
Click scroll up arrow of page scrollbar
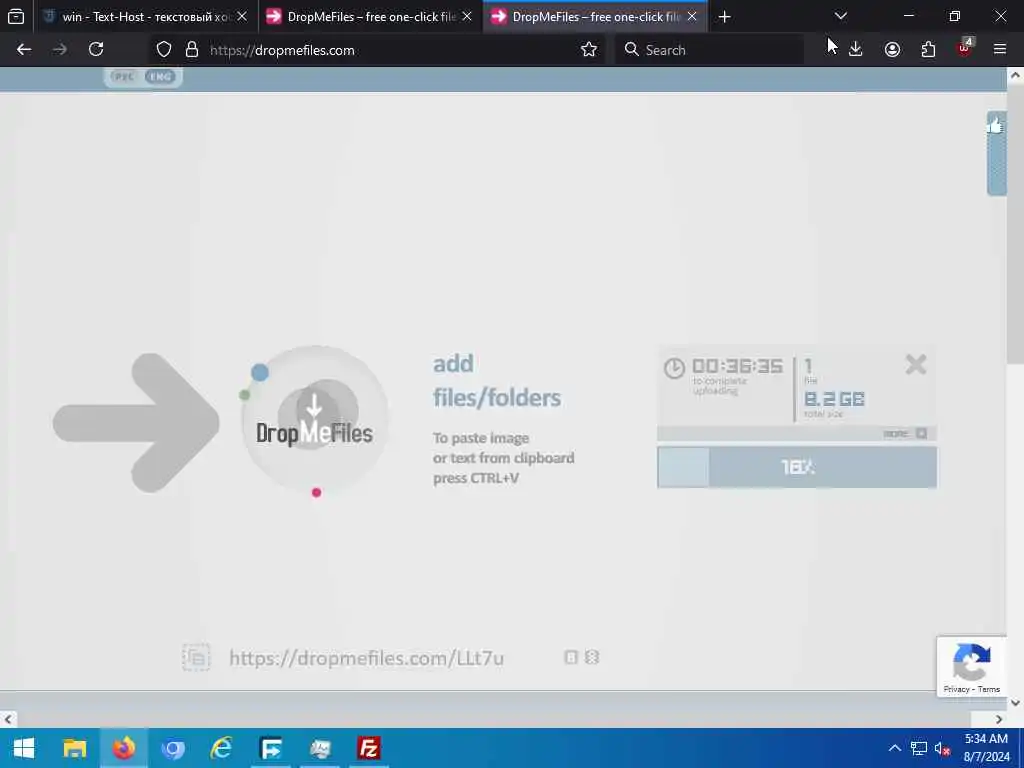1015,75
